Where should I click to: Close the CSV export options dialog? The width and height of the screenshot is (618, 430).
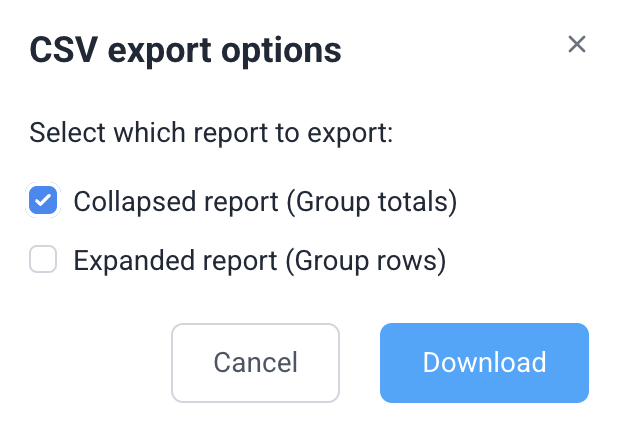coord(576,44)
